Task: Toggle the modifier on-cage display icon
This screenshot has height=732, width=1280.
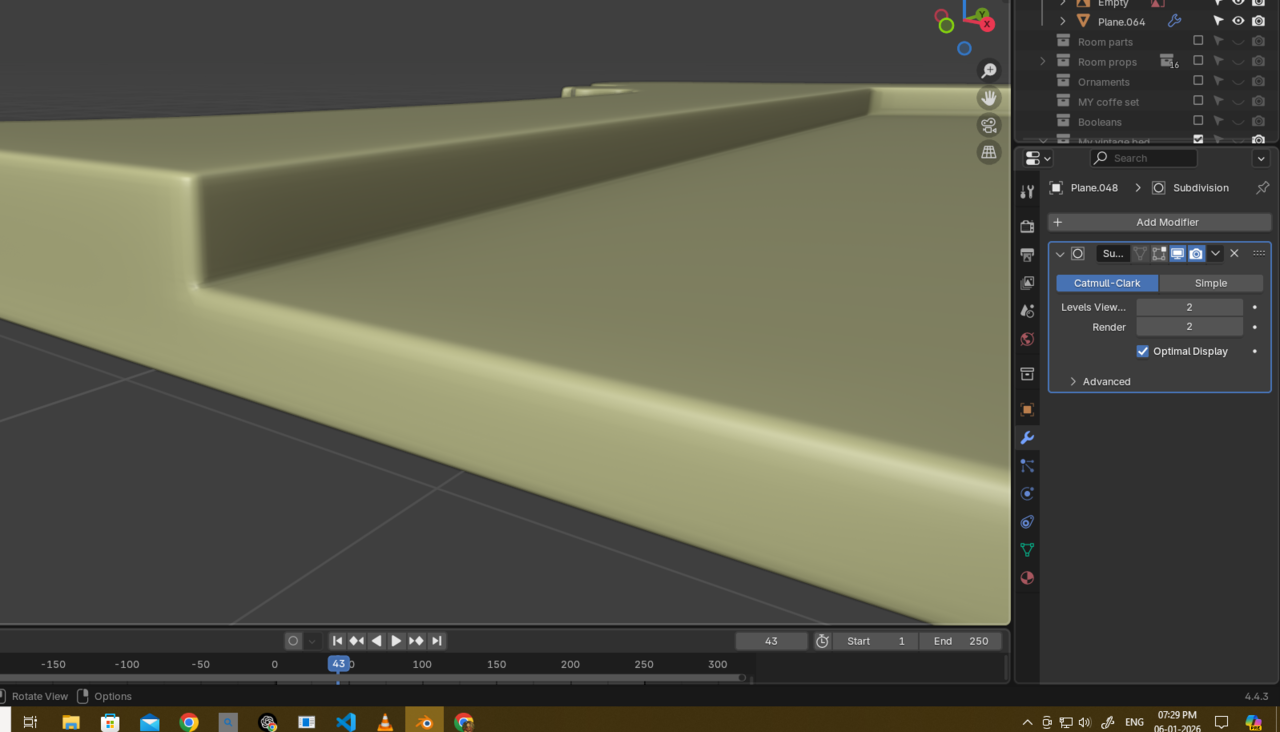Action: click(x=1140, y=254)
